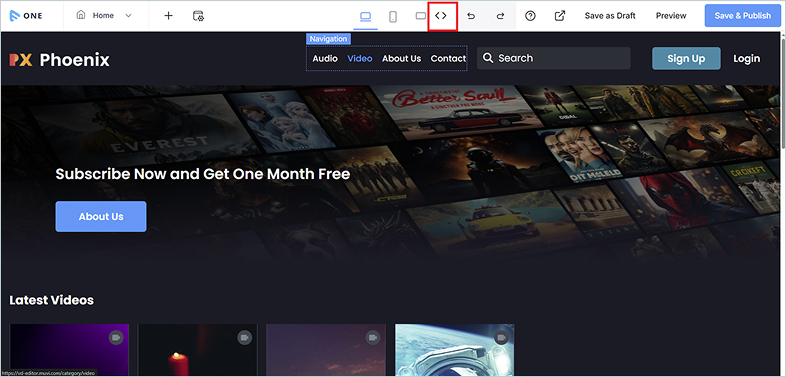Open site in new tab icon
Screen dimensions: 786x377
click(560, 16)
